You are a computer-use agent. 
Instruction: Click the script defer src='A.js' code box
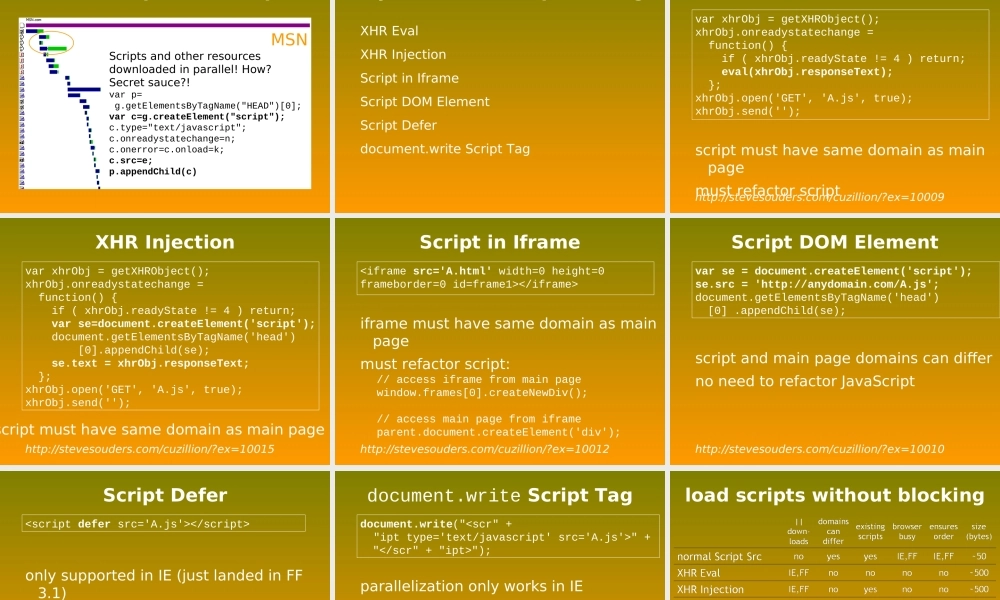coord(165,523)
